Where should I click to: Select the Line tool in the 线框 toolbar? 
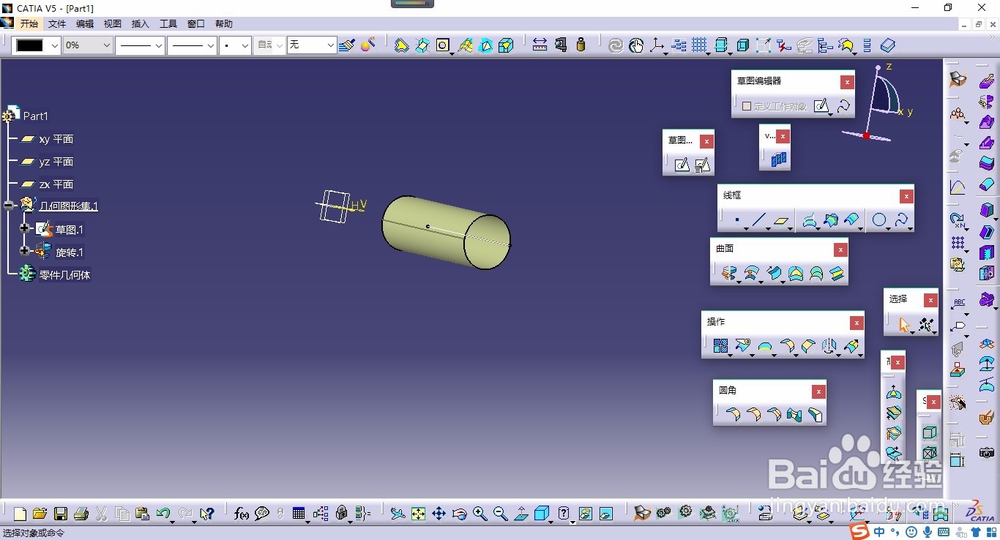pos(758,221)
